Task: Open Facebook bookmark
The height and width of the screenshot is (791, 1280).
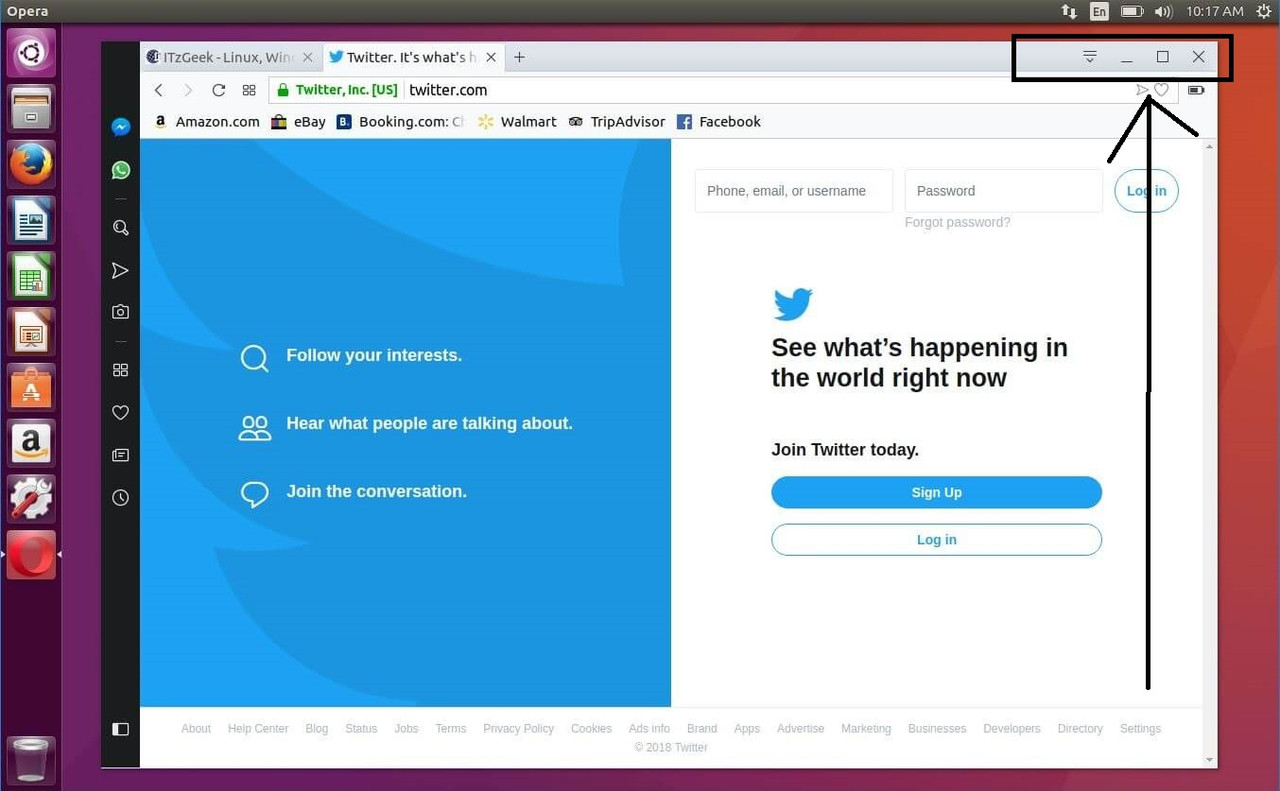Action: coord(719,122)
